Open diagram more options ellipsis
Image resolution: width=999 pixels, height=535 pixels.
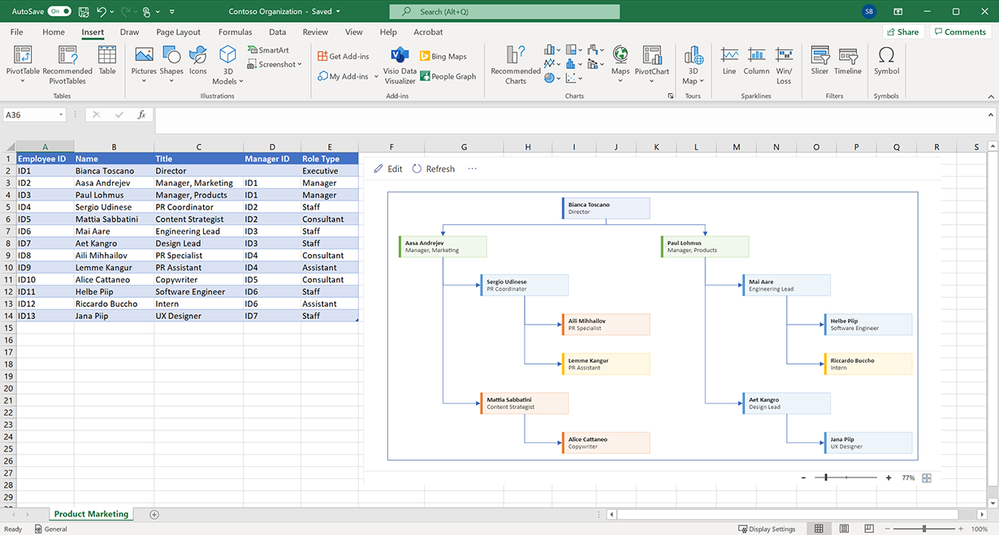coord(472,169)
